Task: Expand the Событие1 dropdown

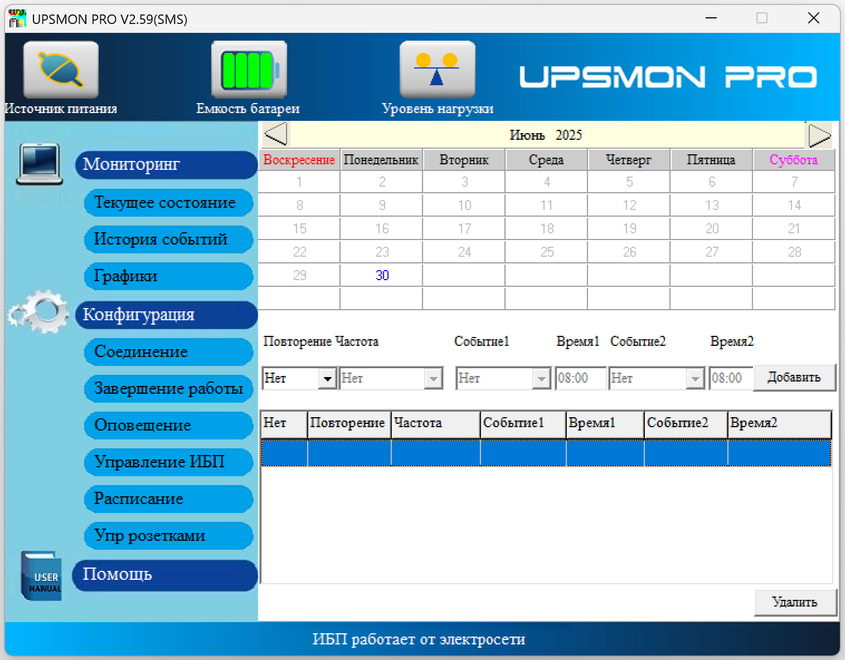Action: click(541, 378)
